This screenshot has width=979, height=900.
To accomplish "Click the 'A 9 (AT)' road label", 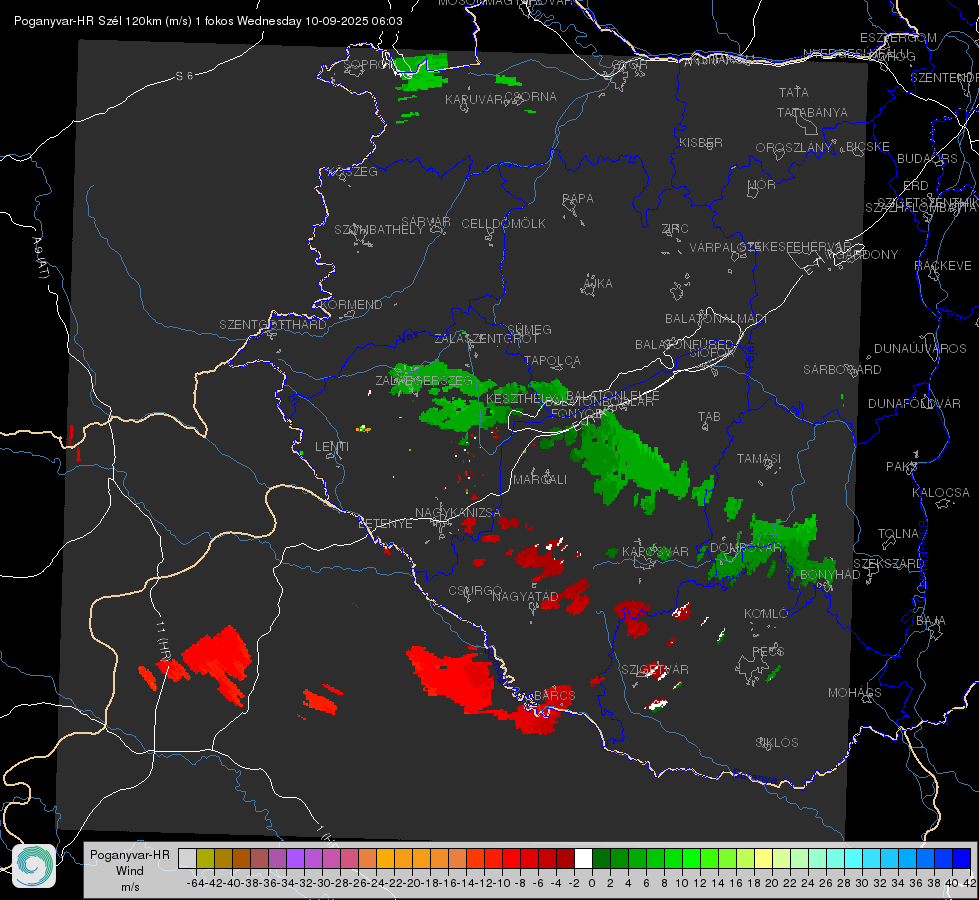I will pyautogui.click(x=40, y=257).
